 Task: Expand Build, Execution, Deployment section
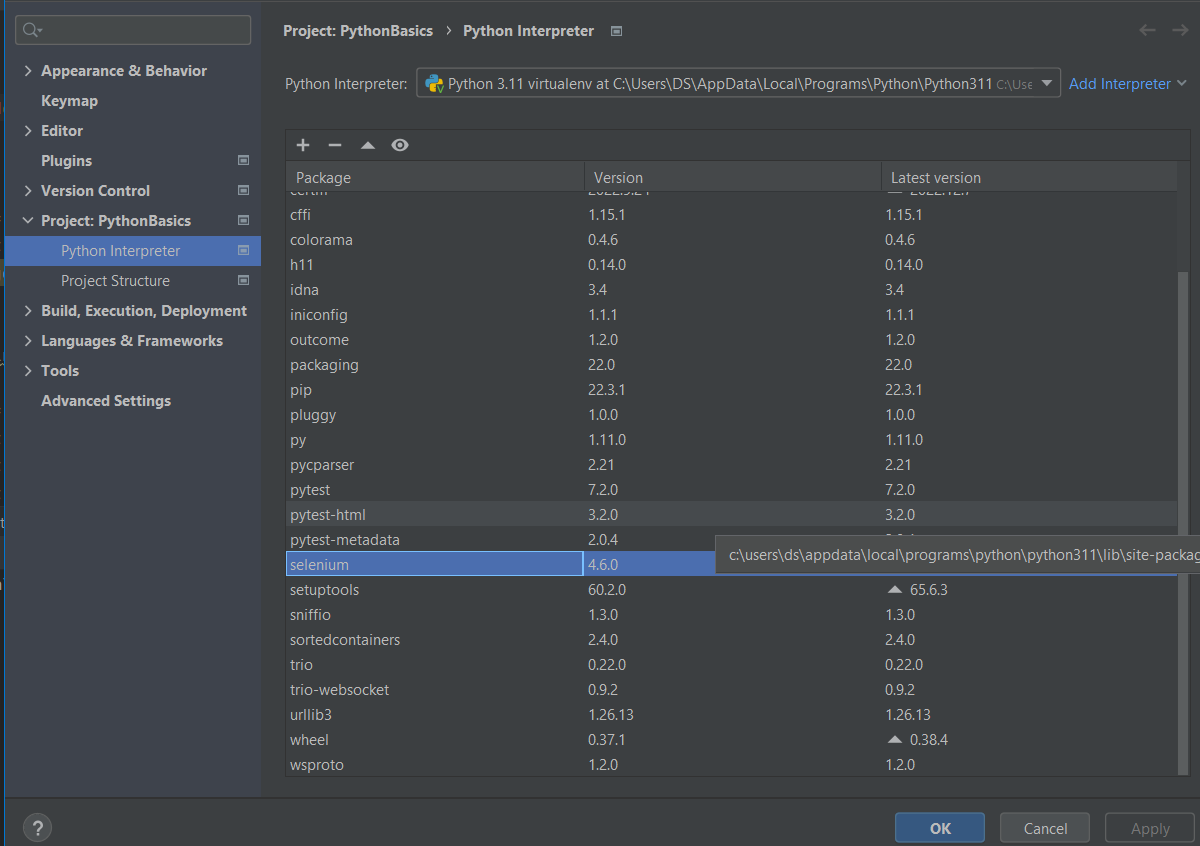pyautogui.click(x=27, y=311)
